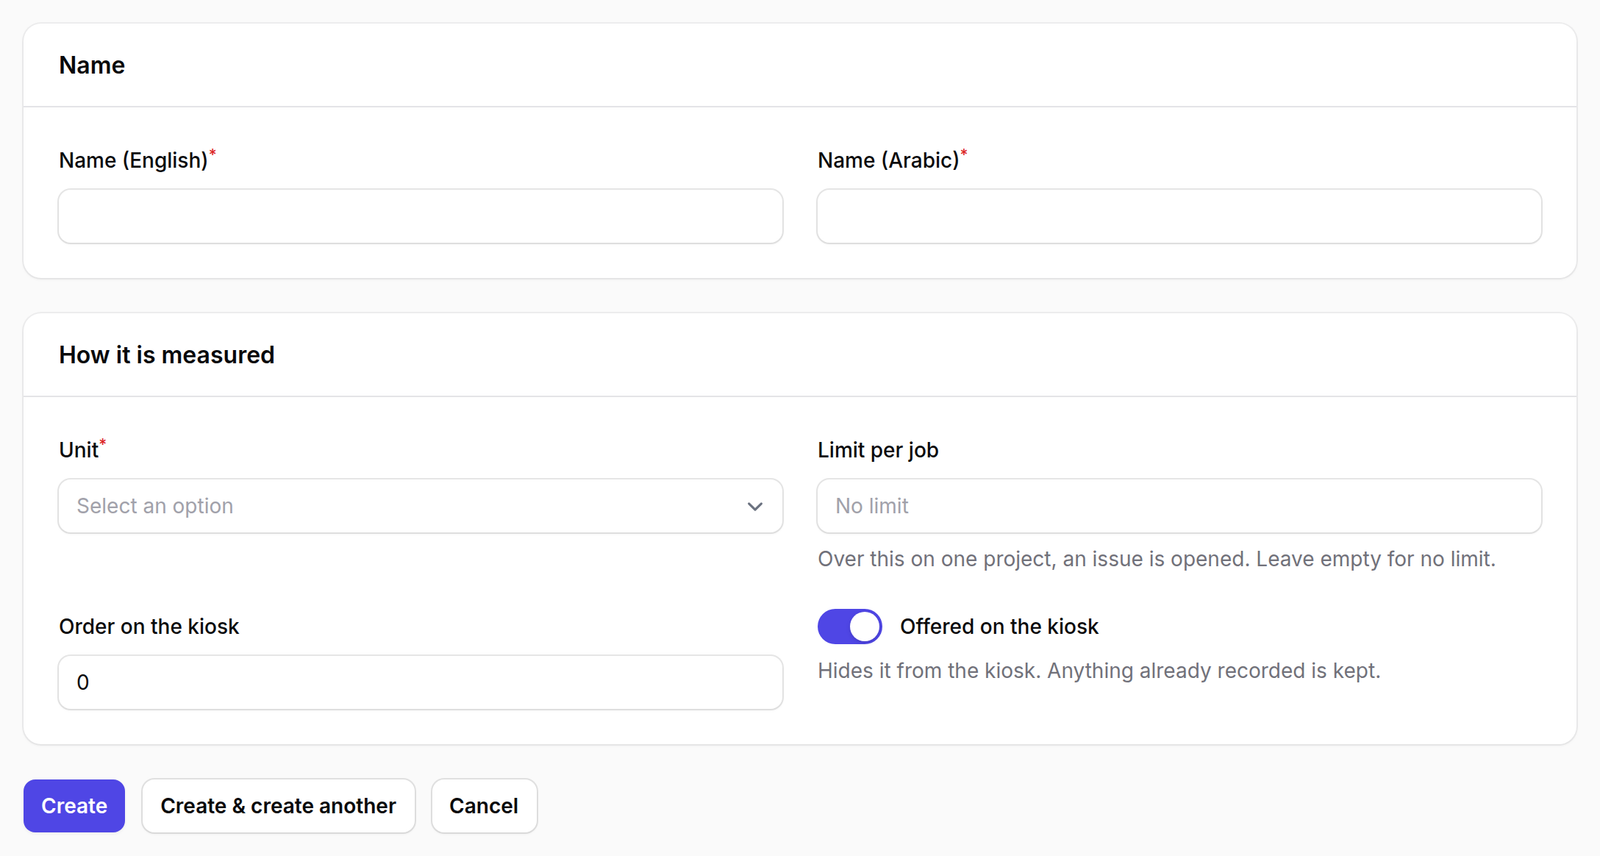The height and width of the screenshot is (856, 1600).
Task: Click the "Name" section heading
Action: coord(92,65)
